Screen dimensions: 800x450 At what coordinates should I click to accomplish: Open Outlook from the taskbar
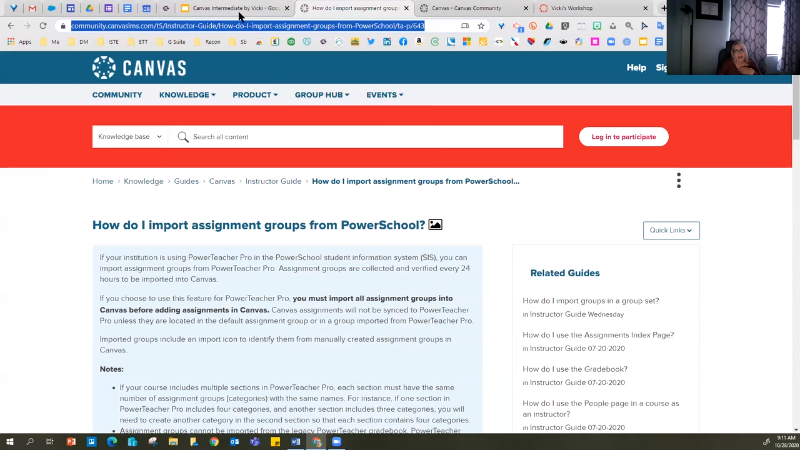(234, 442)
